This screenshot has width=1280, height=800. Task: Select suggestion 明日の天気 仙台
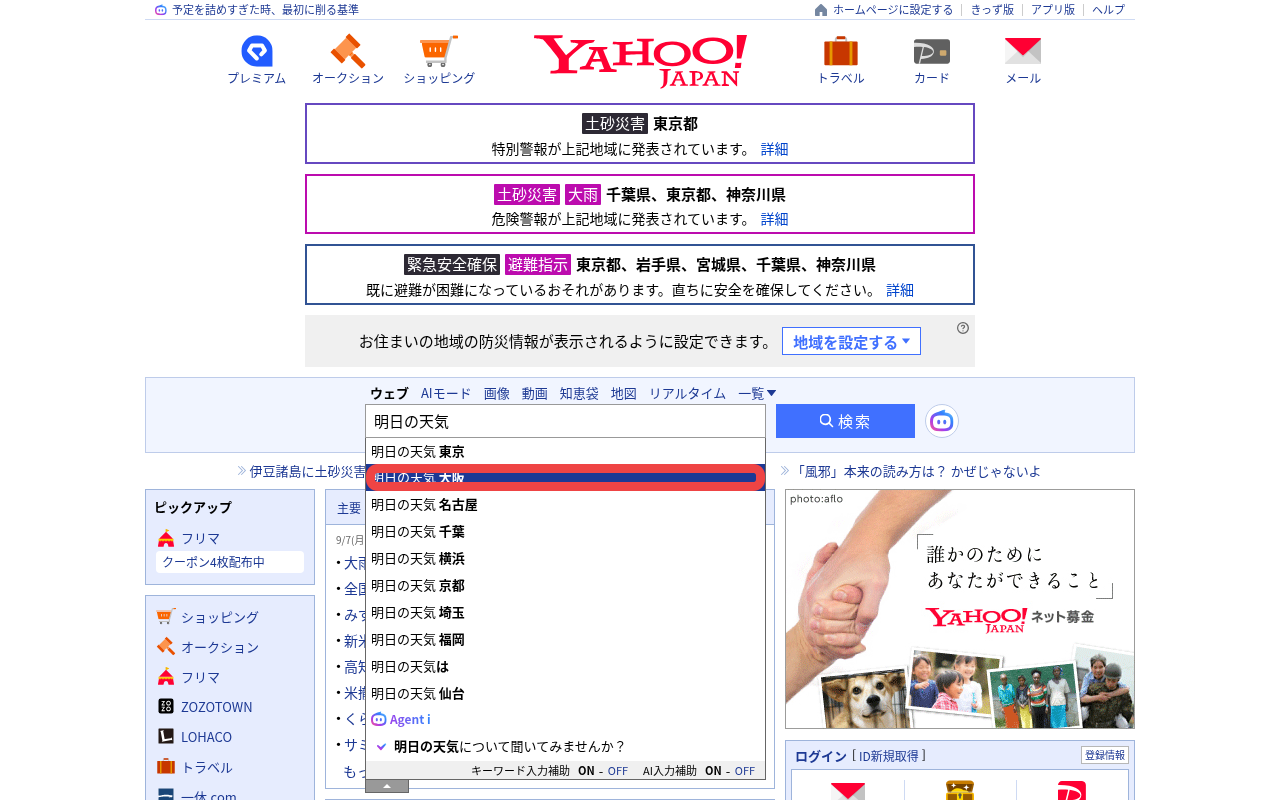click(565, 694)
